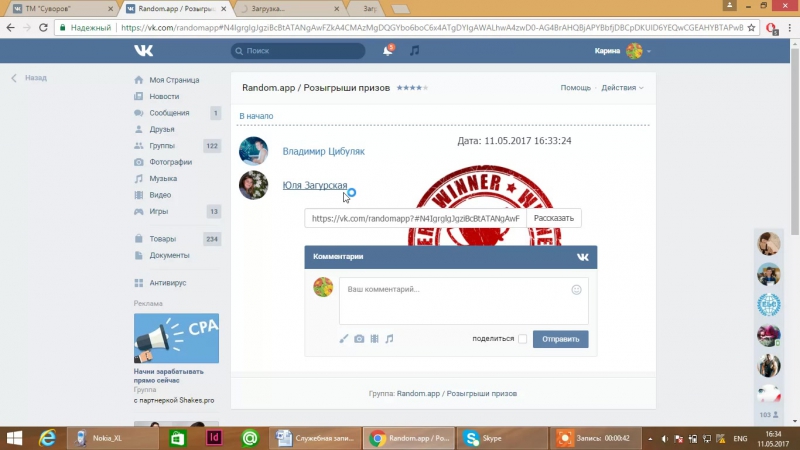800x450 pixels.
Task: Click the emoji smiley in comment box
Action: coord(576,290)
